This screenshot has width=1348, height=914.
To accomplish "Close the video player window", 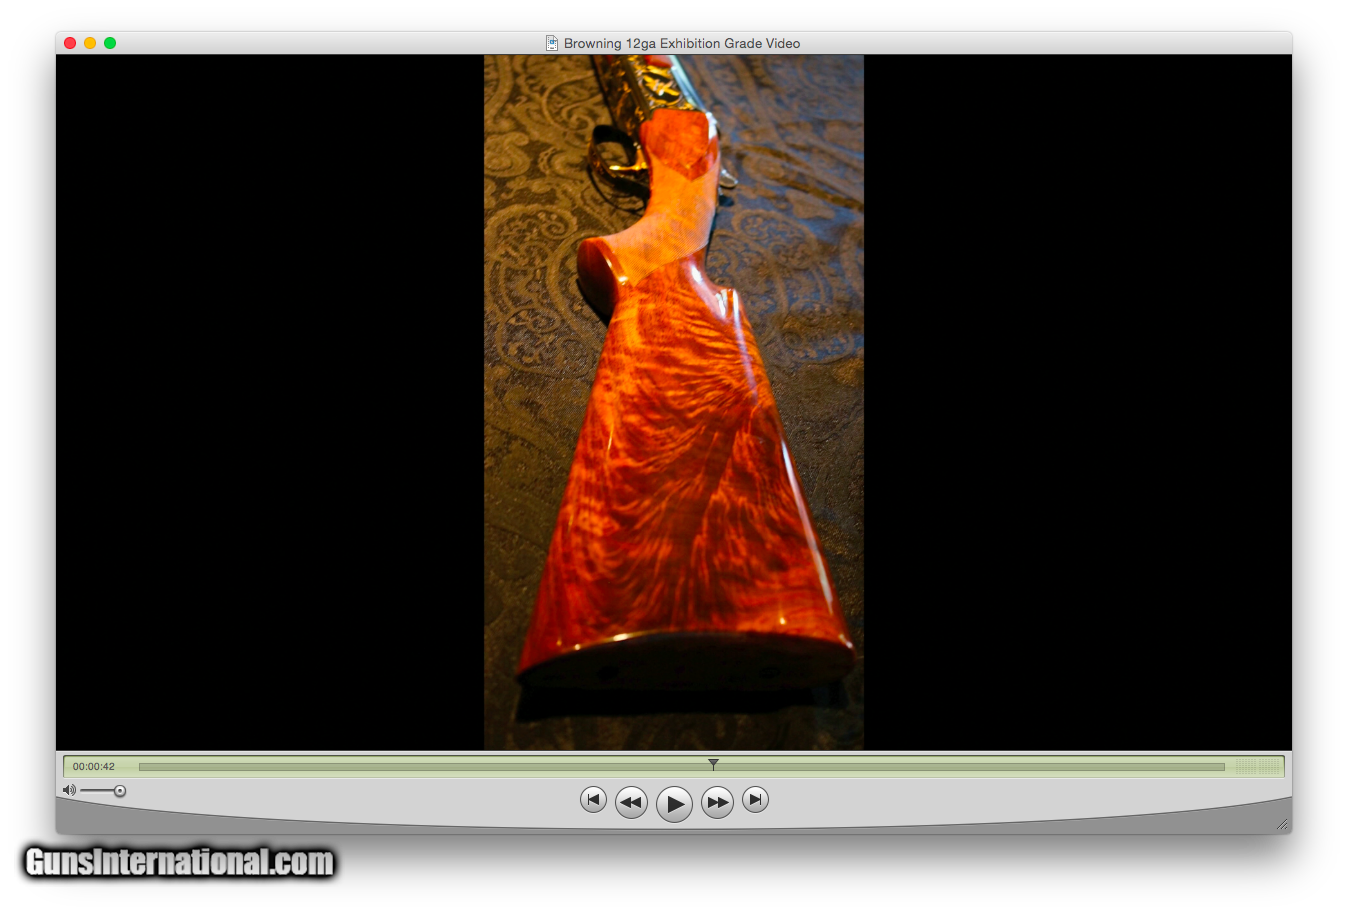I will tap(70, 43).
